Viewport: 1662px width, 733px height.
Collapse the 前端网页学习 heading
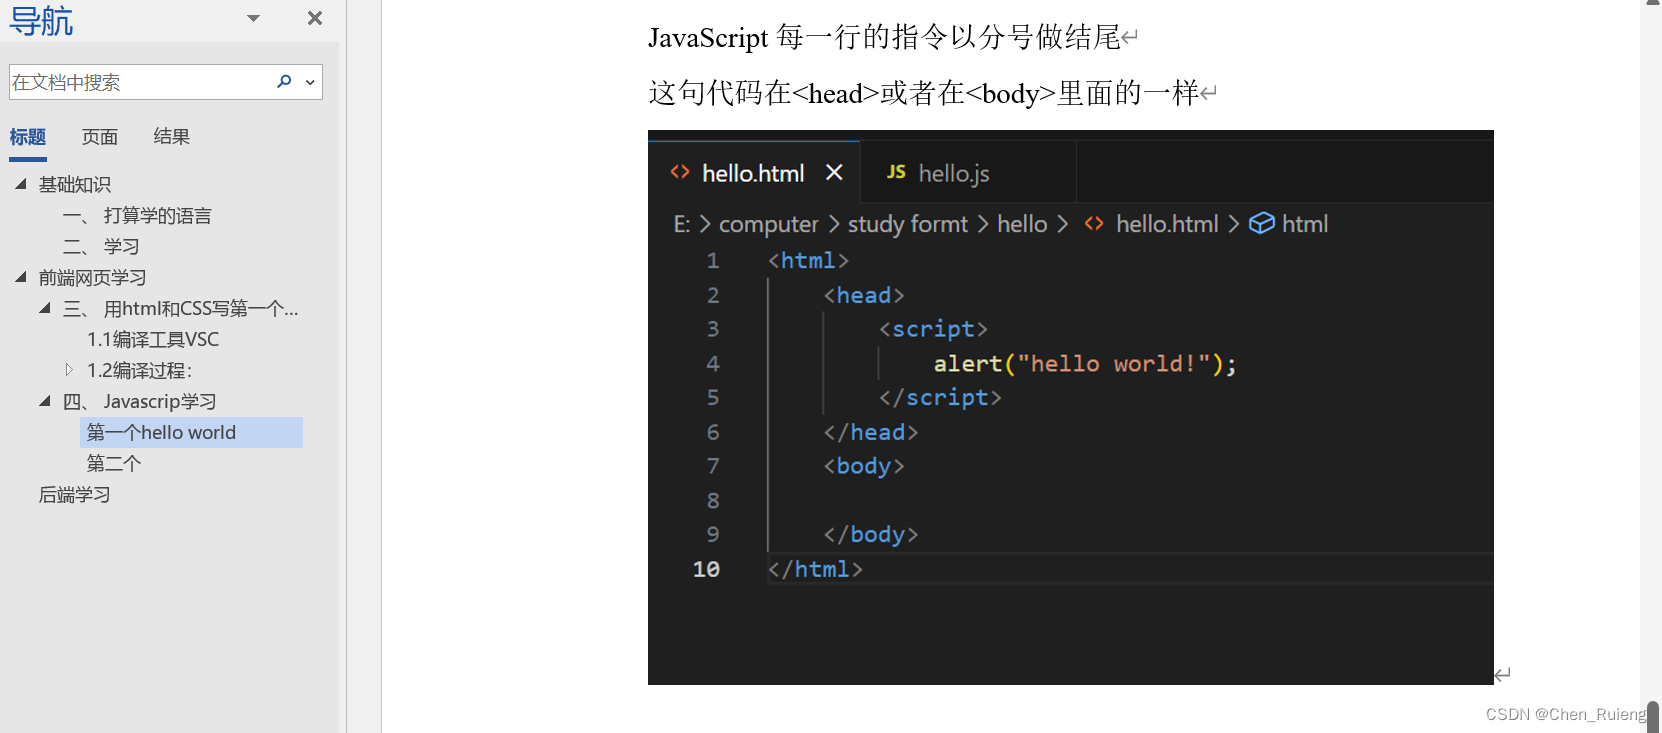click(20, 277)
